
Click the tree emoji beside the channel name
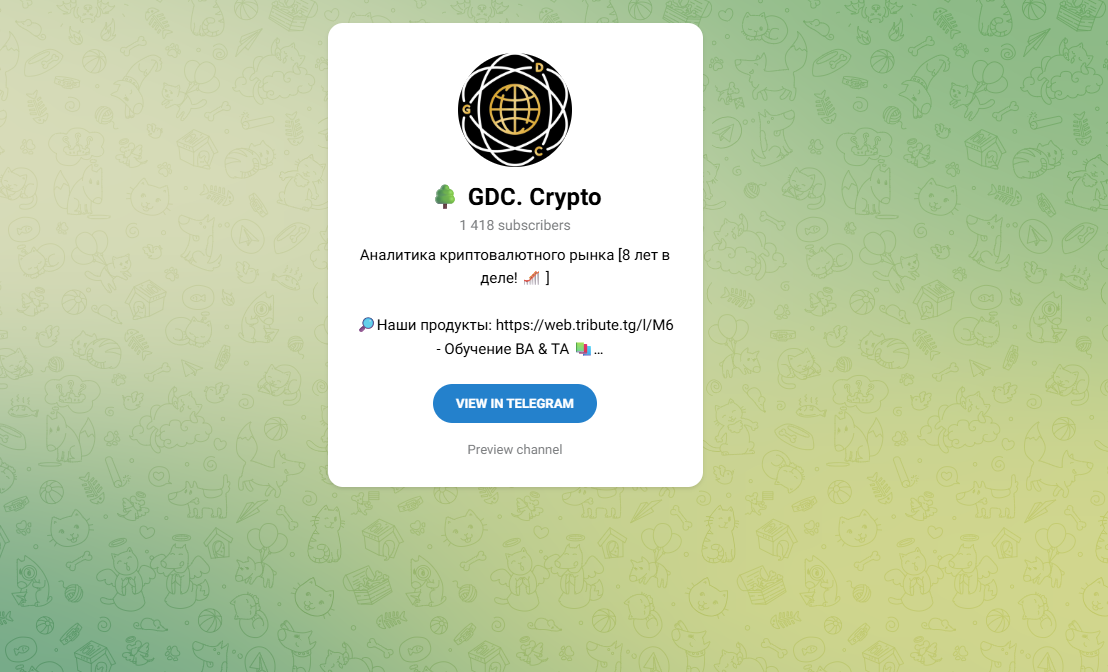click(444, 196)
